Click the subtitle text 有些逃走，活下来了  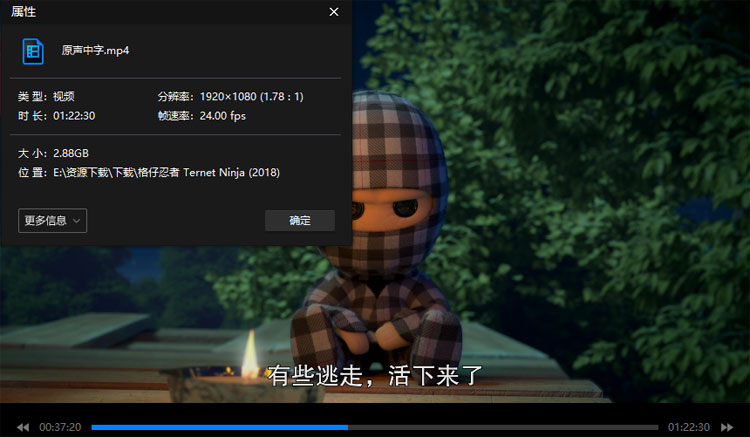pyautogui.click(x=375, y=376)
